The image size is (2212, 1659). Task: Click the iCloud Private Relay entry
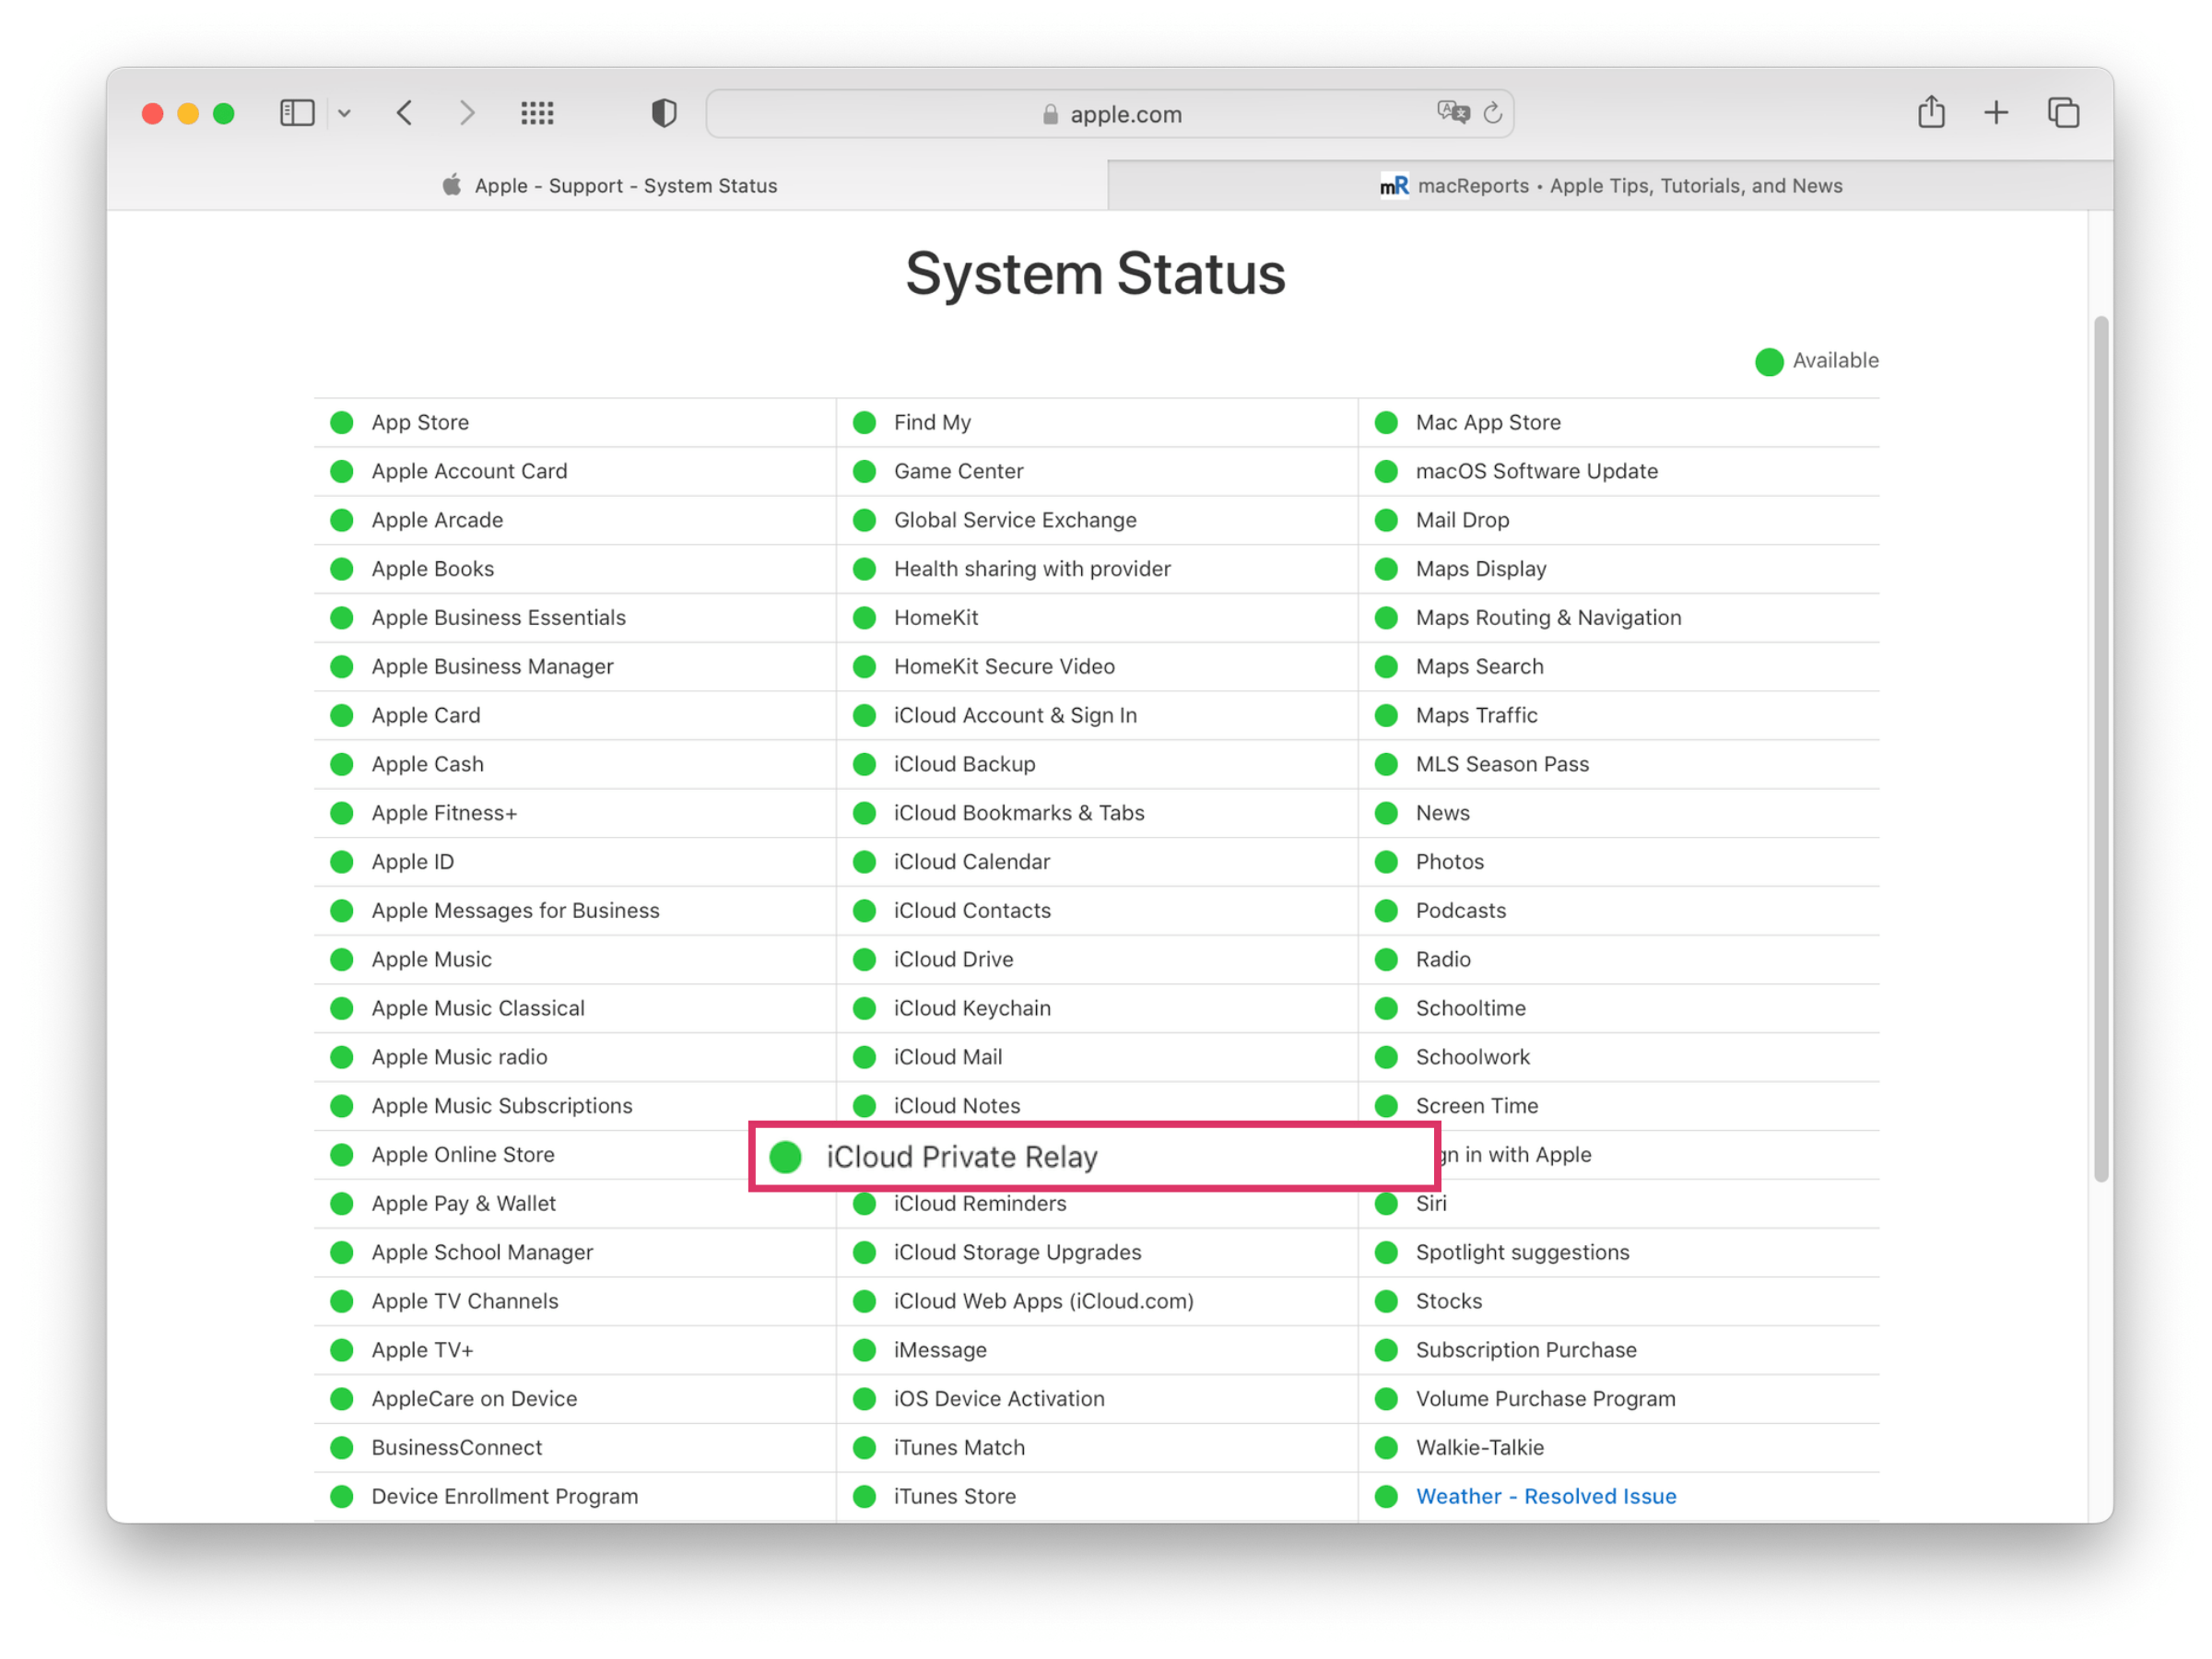point(1094,1157)
